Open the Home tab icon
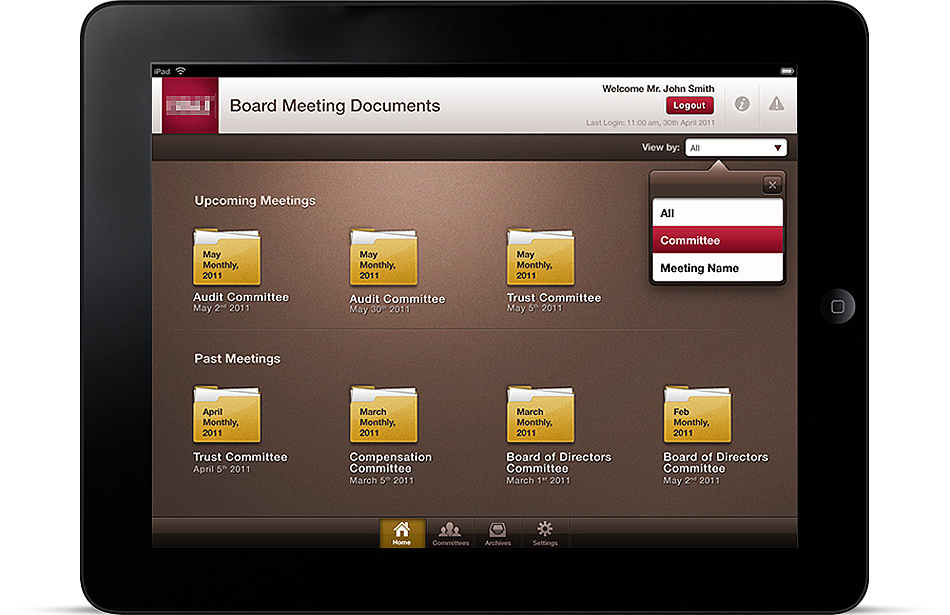950x615 pixels. coord(401,533)
